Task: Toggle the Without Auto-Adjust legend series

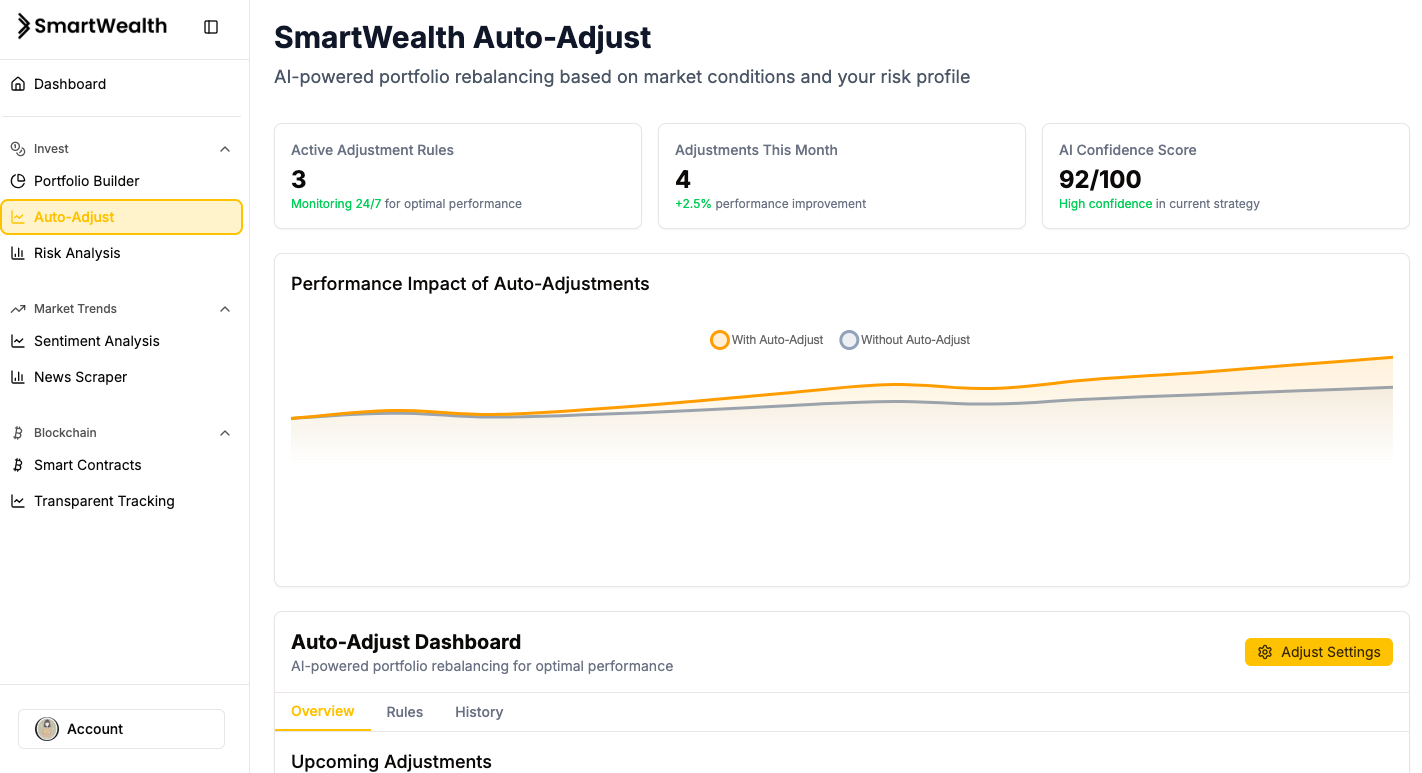Action: [x=905, y=340]
